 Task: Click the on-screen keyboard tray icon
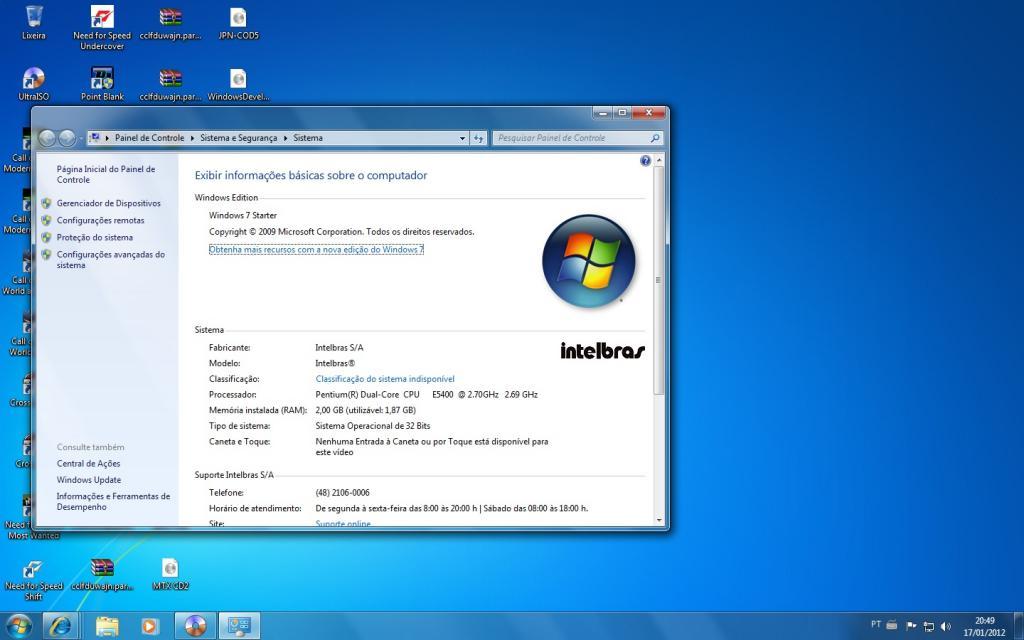point(893,625)
